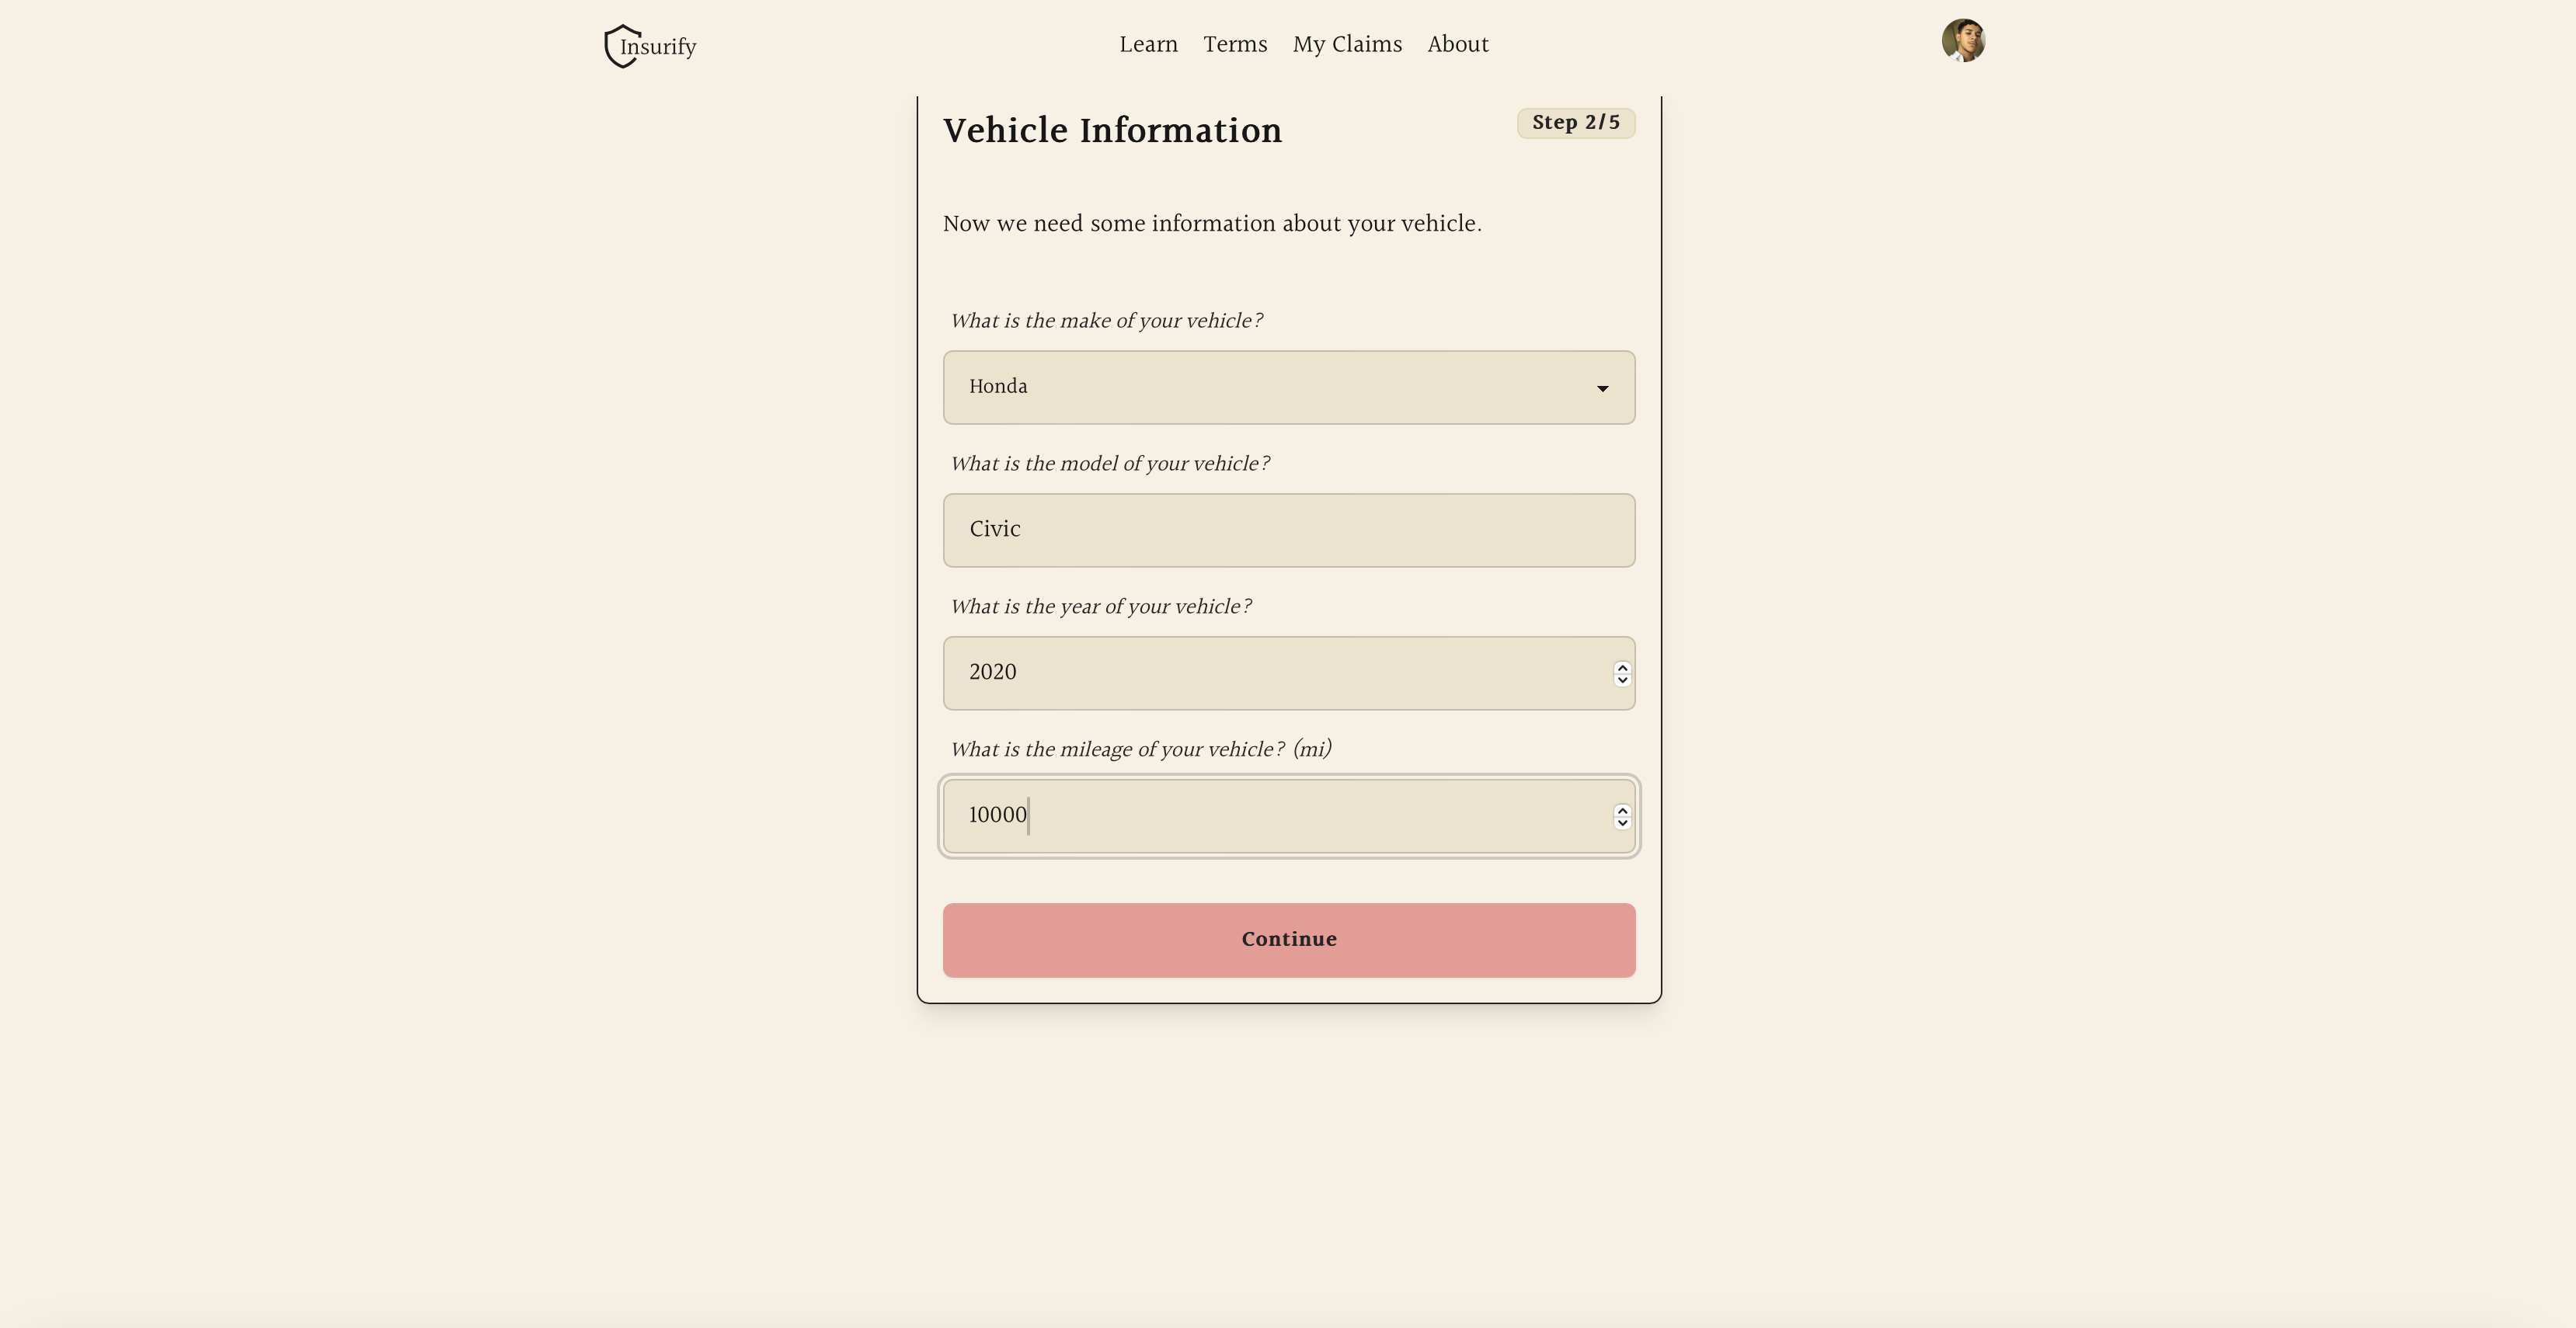
Task: Increment mileage using the up arrow
Action: point(1622,810)
